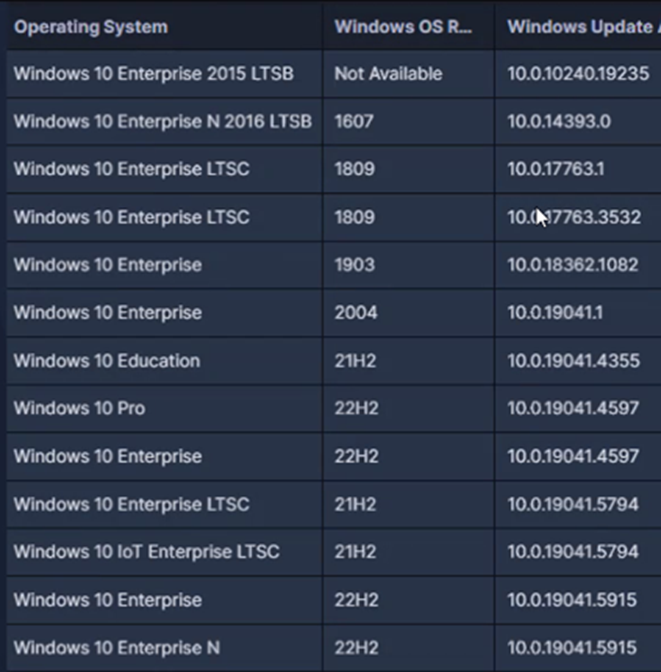The width and height of the screenshot is (661, 672).
Task: Select the Windows 10 Enterprise 2015 LTSB cell
Action: point(153,74)
